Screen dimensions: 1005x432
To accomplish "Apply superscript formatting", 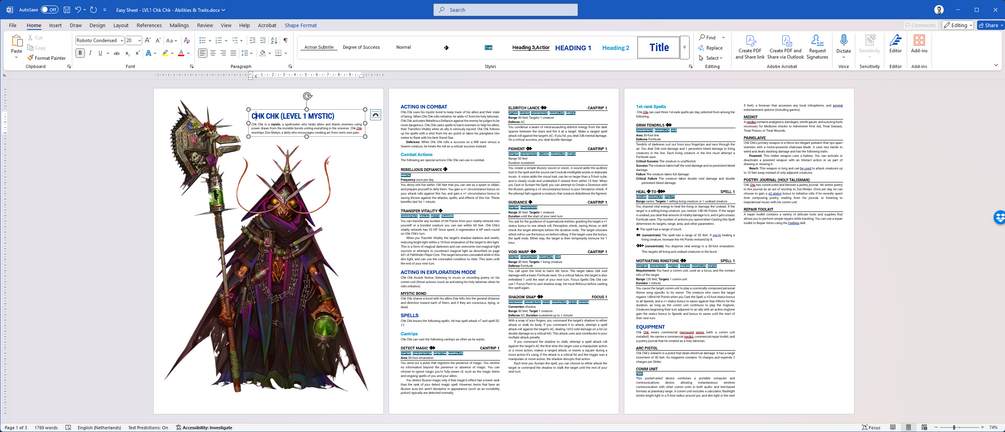I will [138, 53].
